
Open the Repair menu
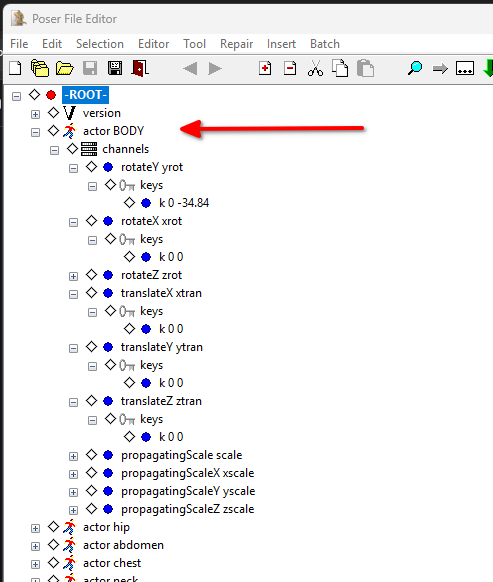[236, 44]
